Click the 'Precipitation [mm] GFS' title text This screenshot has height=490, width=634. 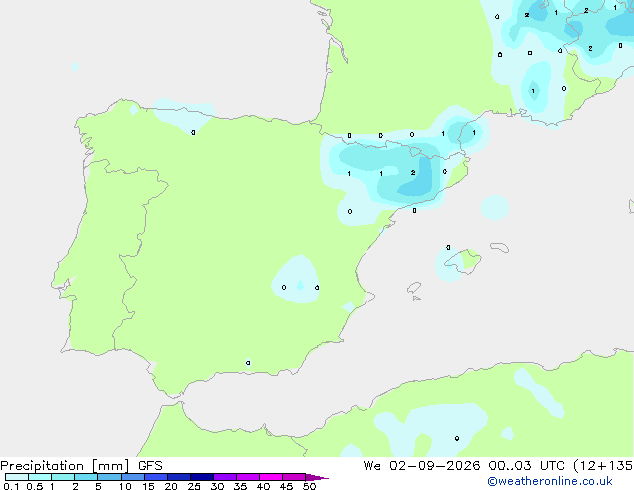(x=81, y=466)
